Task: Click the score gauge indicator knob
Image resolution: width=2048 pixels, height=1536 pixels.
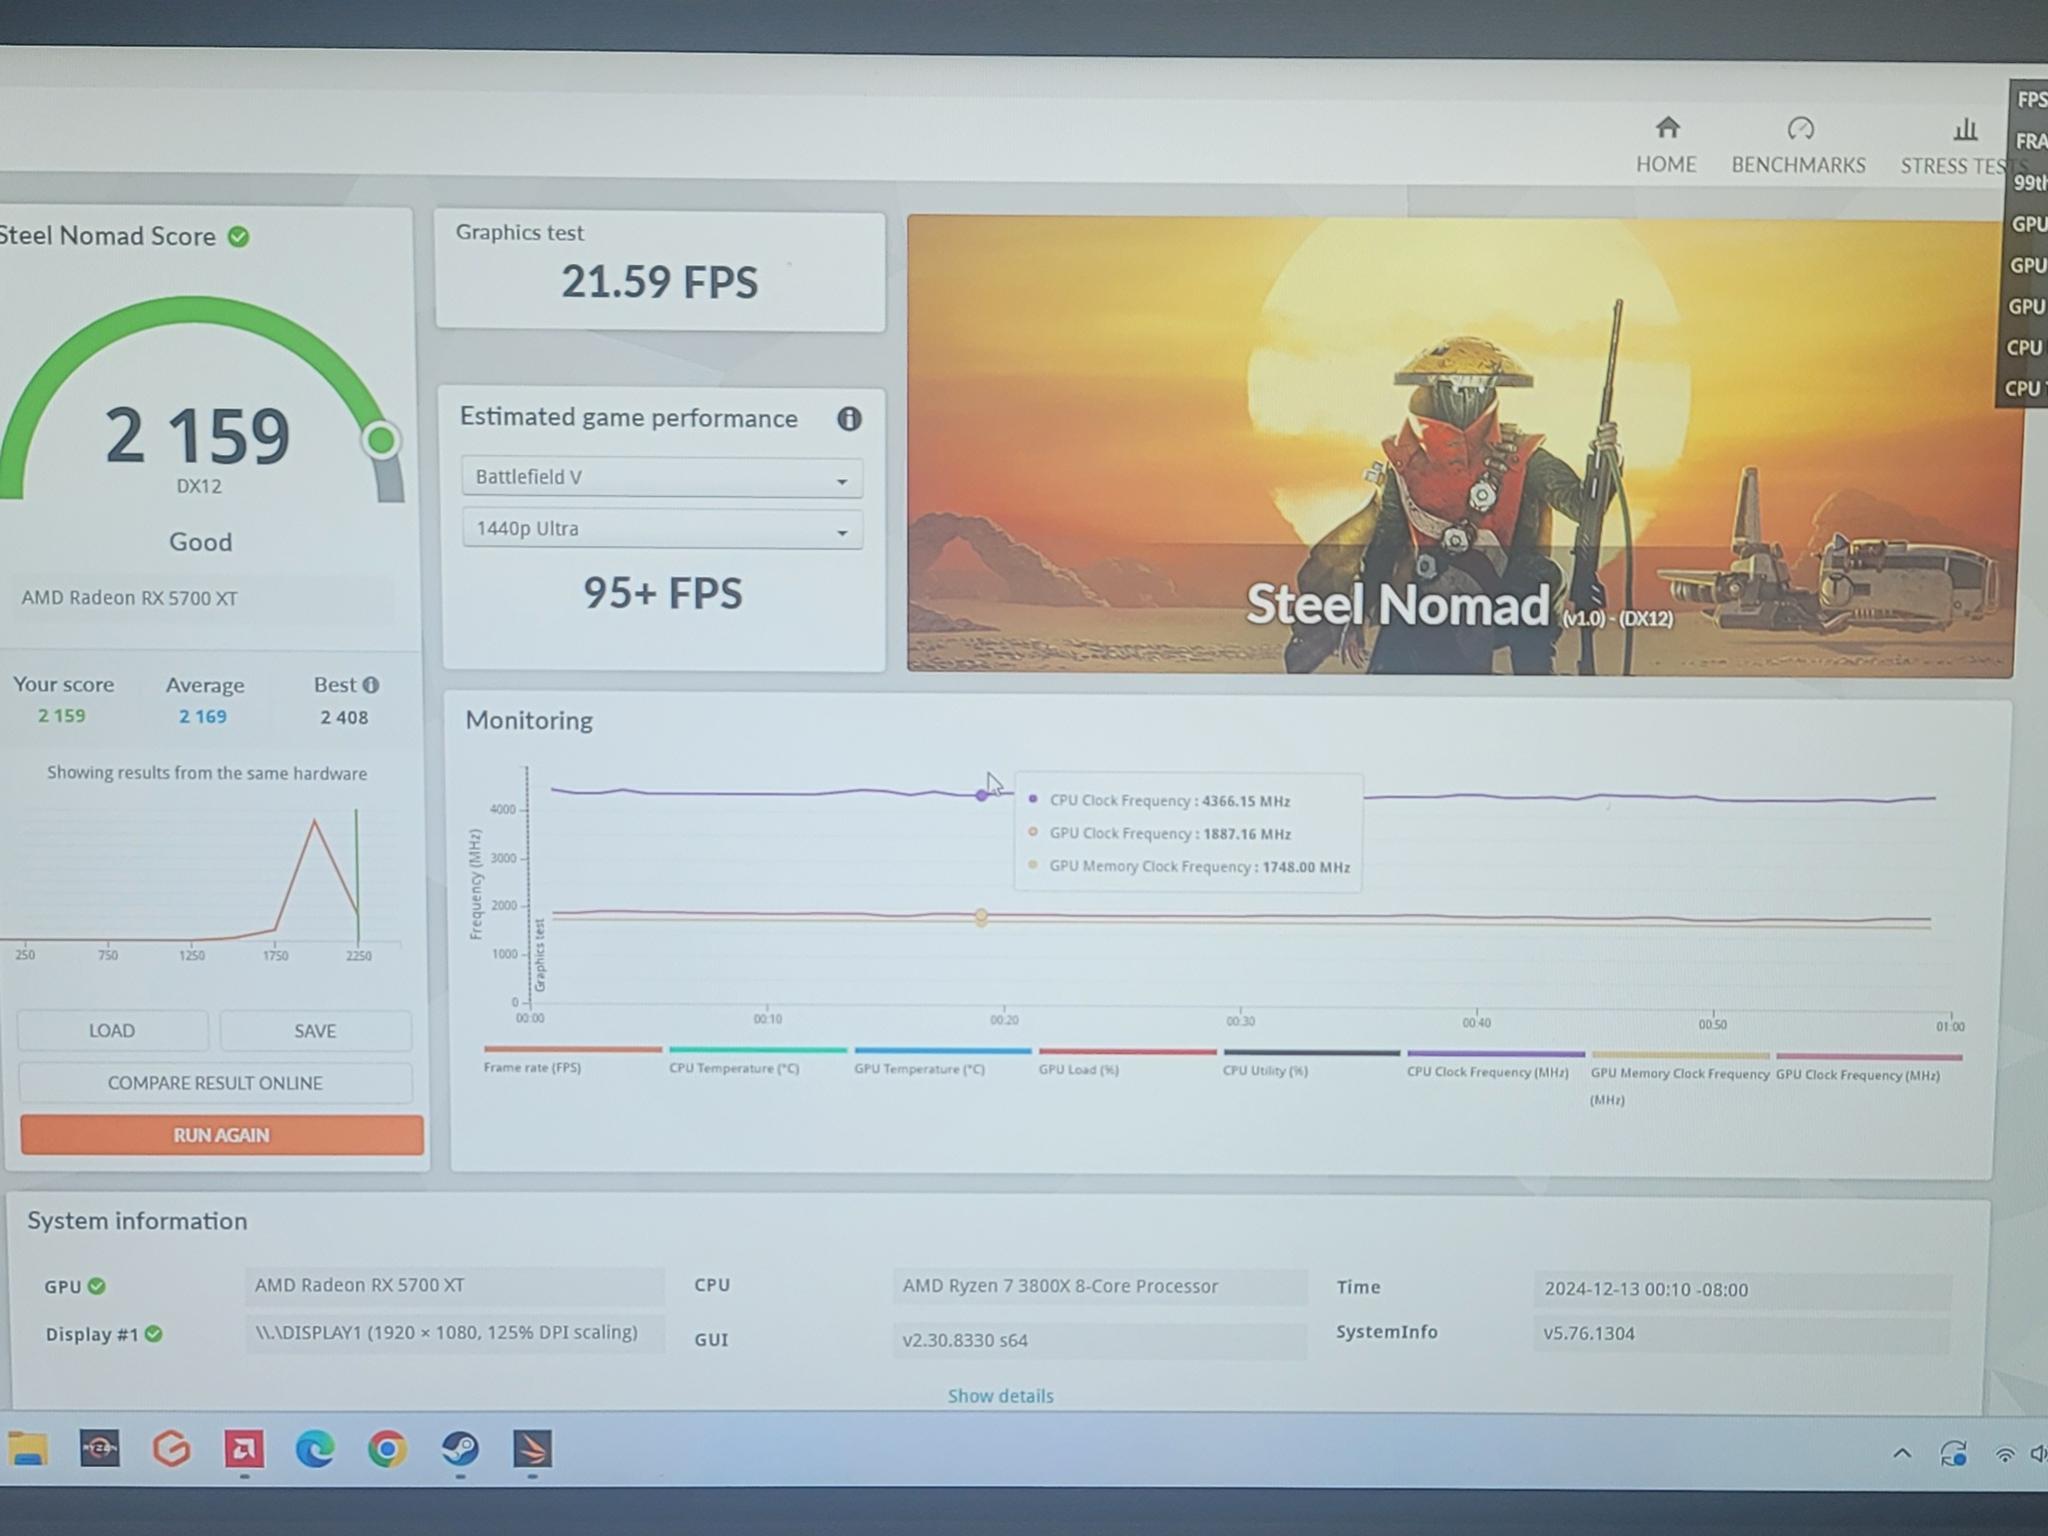Action: coord(381,440)
